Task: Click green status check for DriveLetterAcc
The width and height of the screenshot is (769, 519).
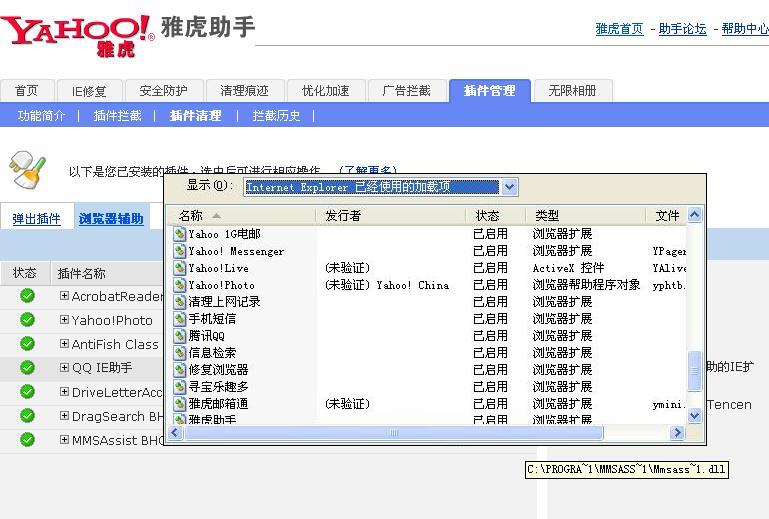Action: pyautogui.click(x=27, y=391)
